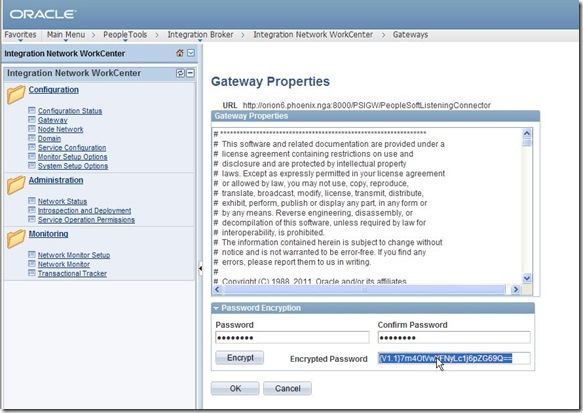Image resolution: width=583 pixels, height=413 pixels.
Task: Click the Encrypted Password field
Action: point(454,358)
